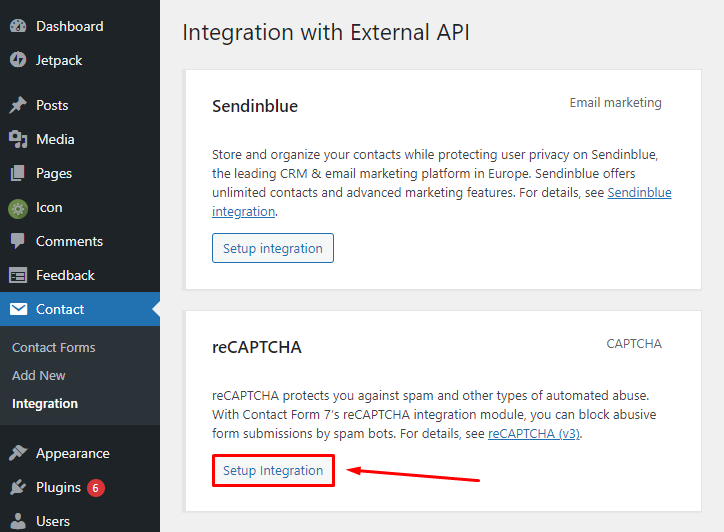Click the Feedback form icon
Viewport: 724px width, 532px height.
click(18, 276)
